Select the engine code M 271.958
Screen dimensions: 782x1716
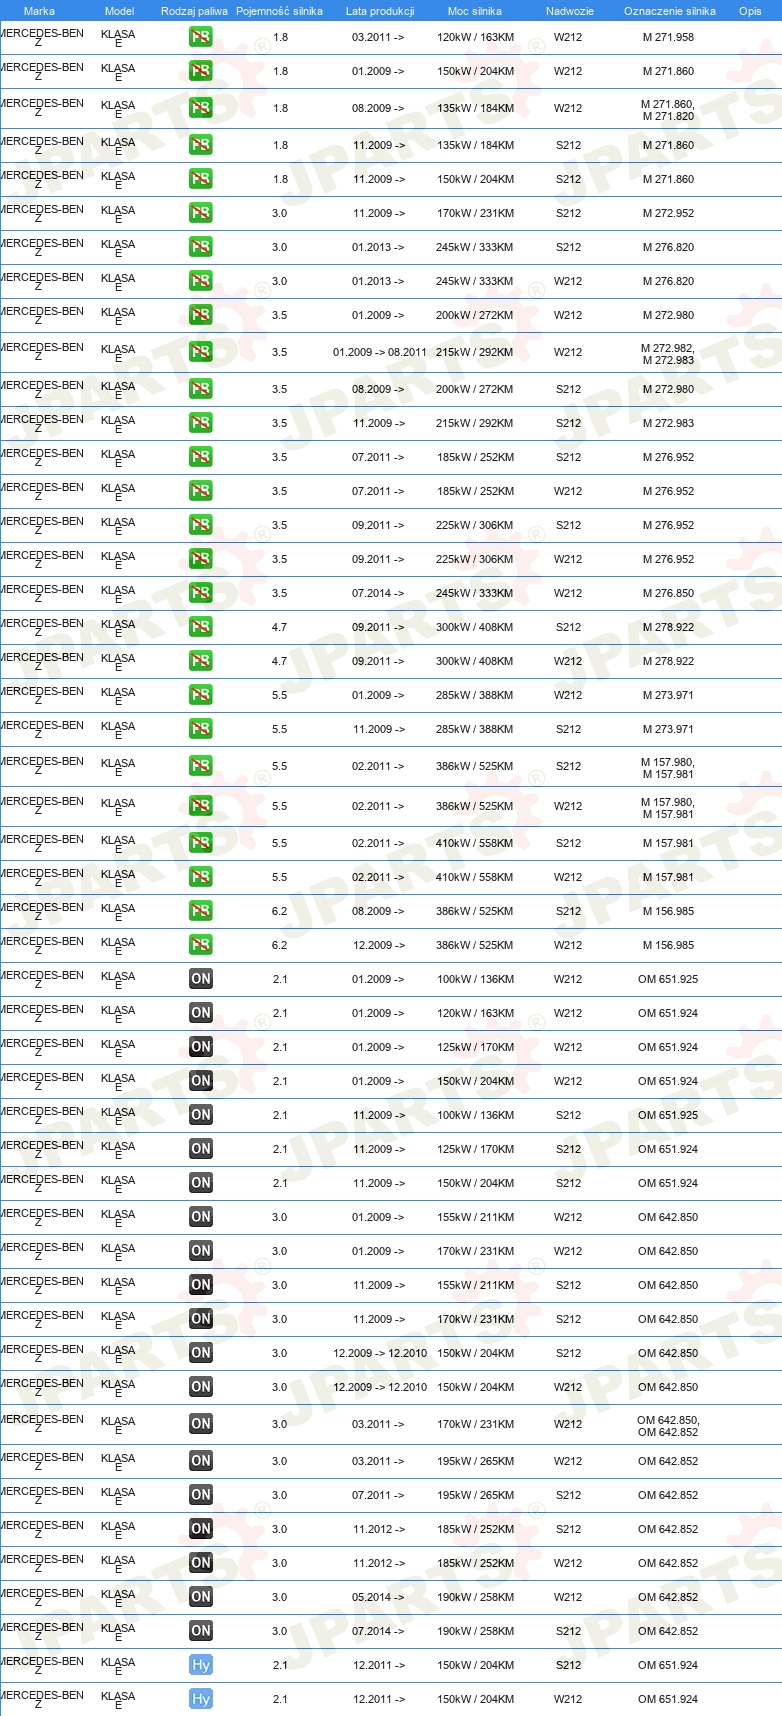(x=668, y=37)
